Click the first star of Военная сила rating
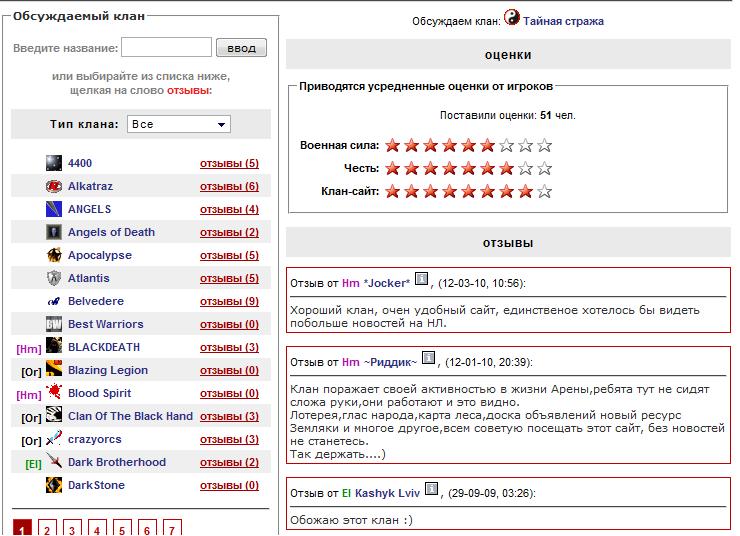This screenshot has width=740, height=536. pyautogui.click(x=392, y=145)
